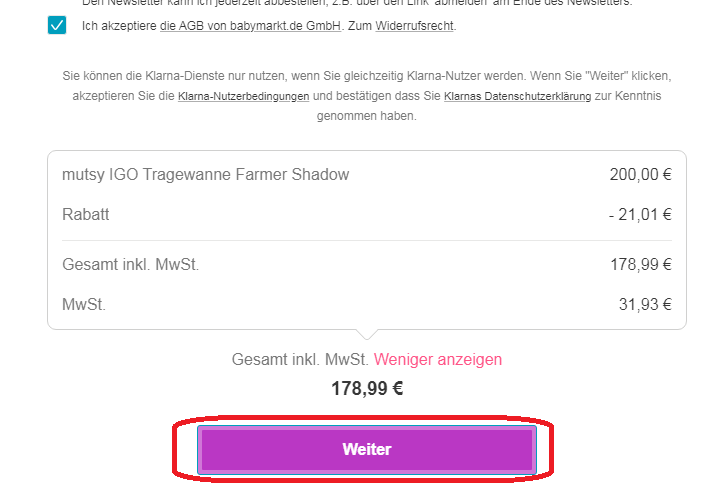The image size is (715, 492).
Task: Open the Widerrufsrecht link
Action: [415, 26]
